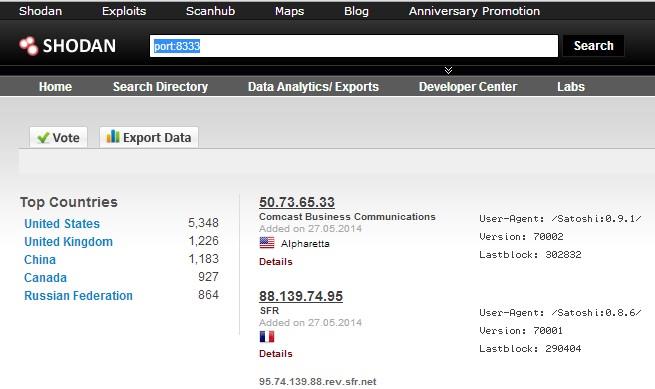655x389 pixels.
Task: Click the 927 count value
Action: tap(208, 277)
